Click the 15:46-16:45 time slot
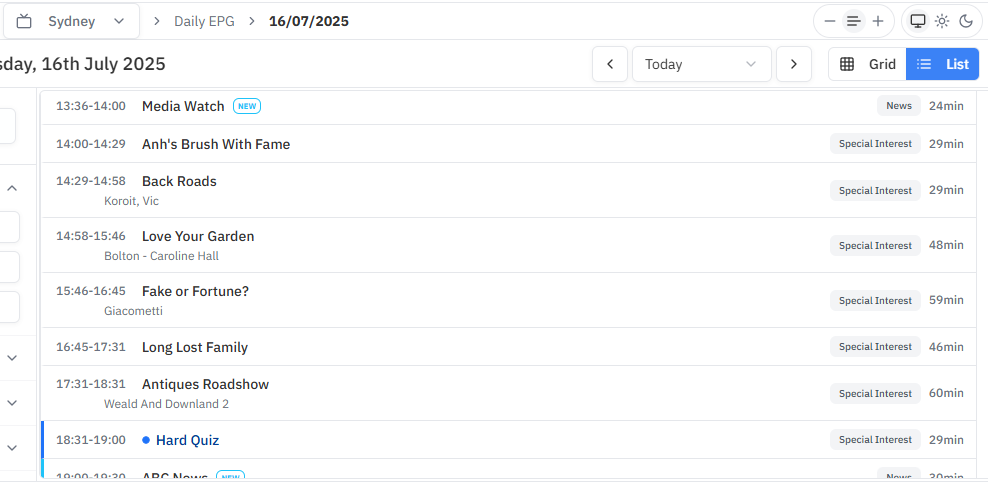This screenshot has height=485, width=988. pyautogui.click(x=91, y=290)
